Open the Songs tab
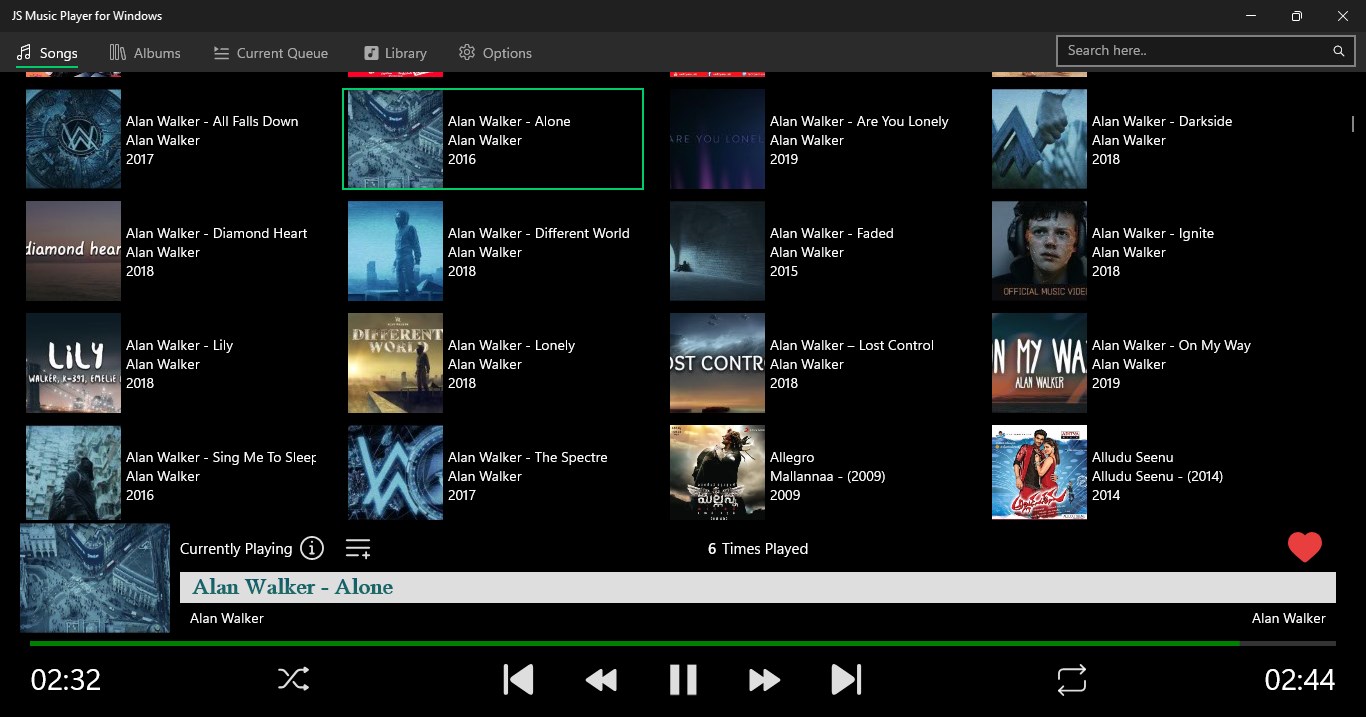 click(47, 53)
